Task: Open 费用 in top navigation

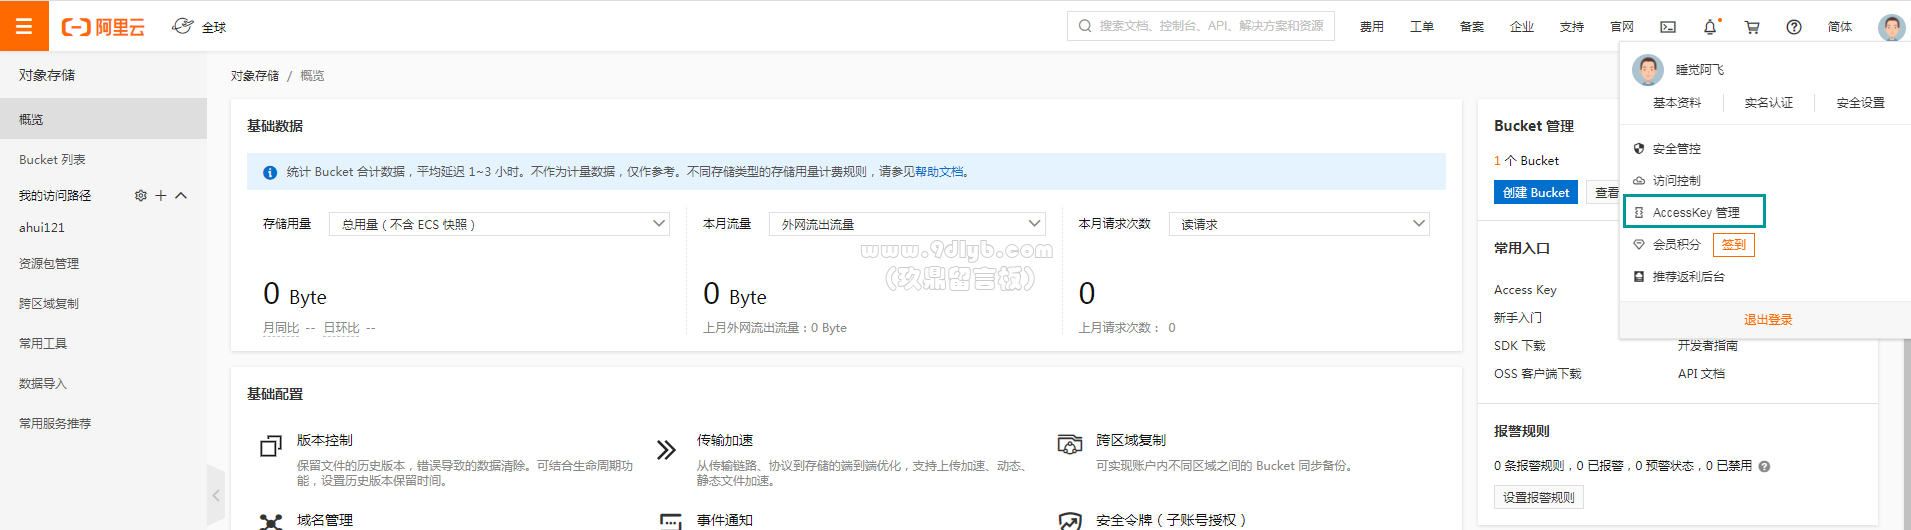Action: tap(1372, 27)
